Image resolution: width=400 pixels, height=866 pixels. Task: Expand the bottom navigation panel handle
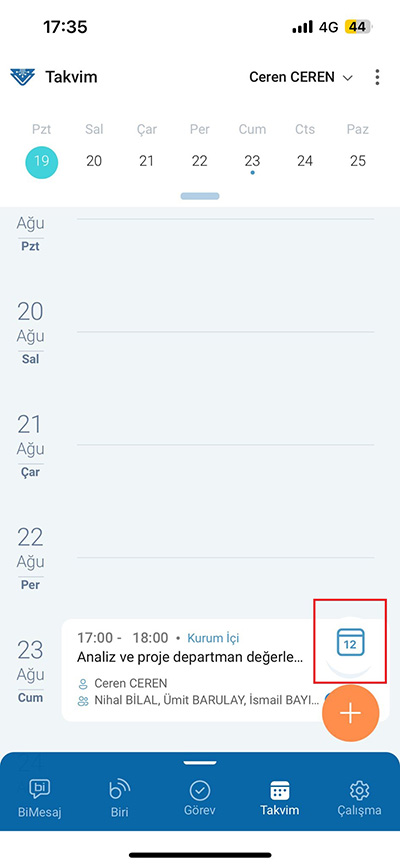point(200,763)
